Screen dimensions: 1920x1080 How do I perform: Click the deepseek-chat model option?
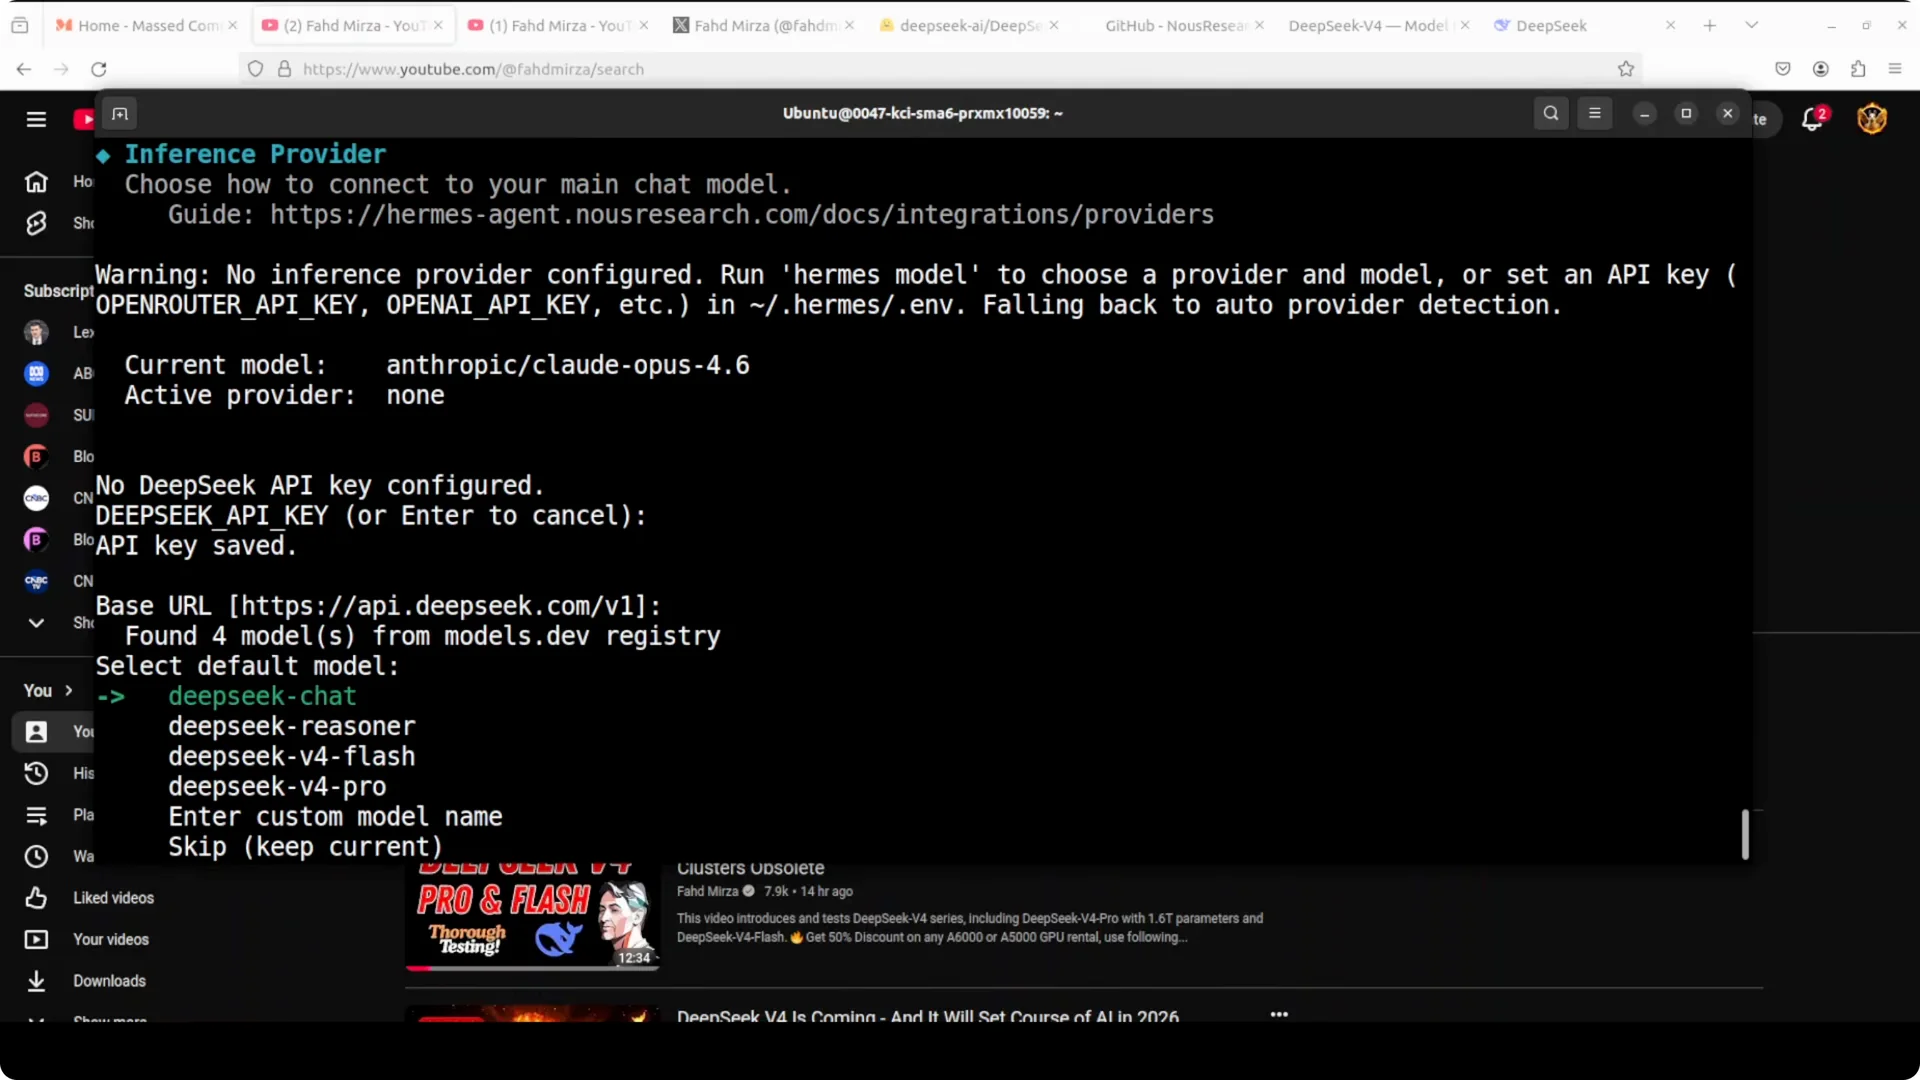tap(261, 696)
